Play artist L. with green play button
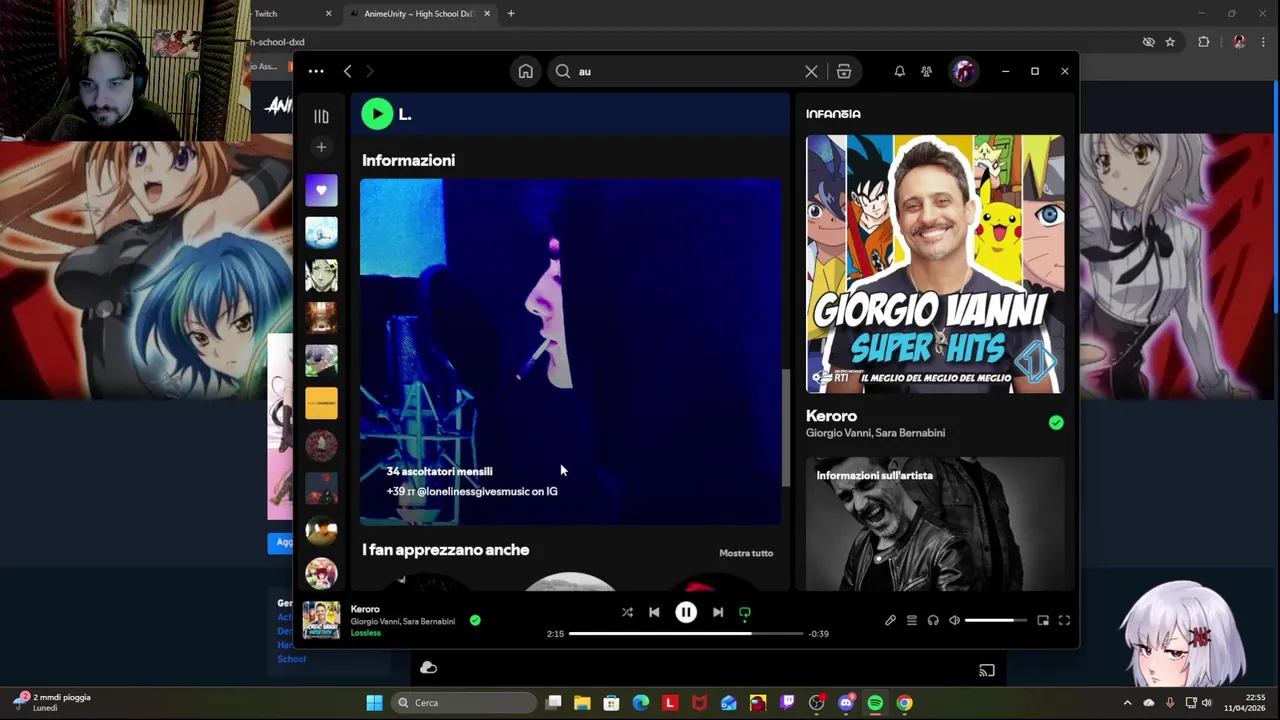 click(377, 114)
